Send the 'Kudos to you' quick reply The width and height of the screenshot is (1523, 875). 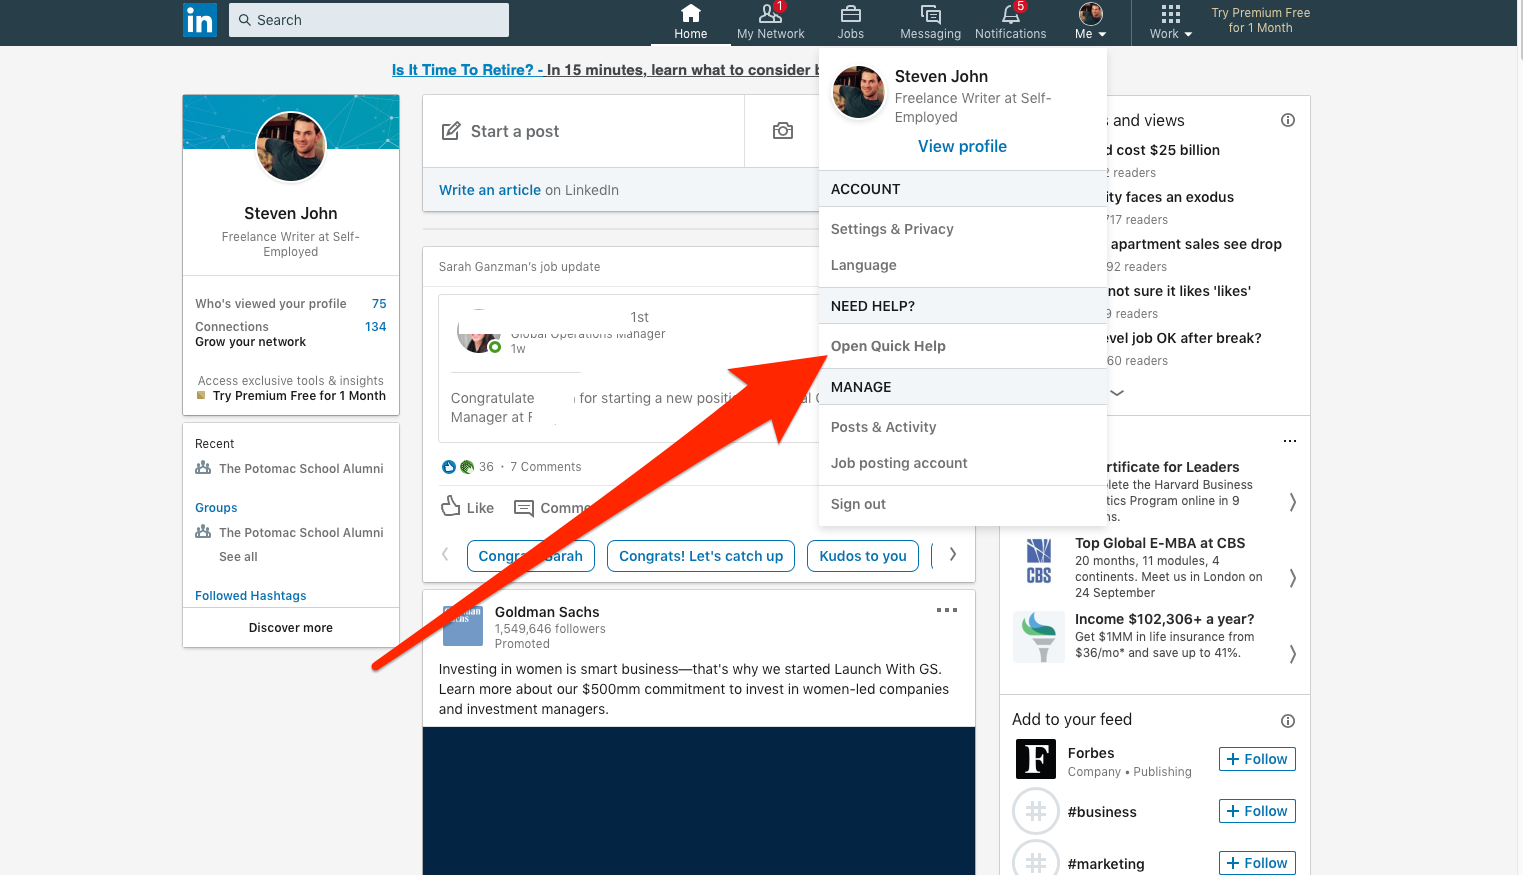click(x=862, y=555)
